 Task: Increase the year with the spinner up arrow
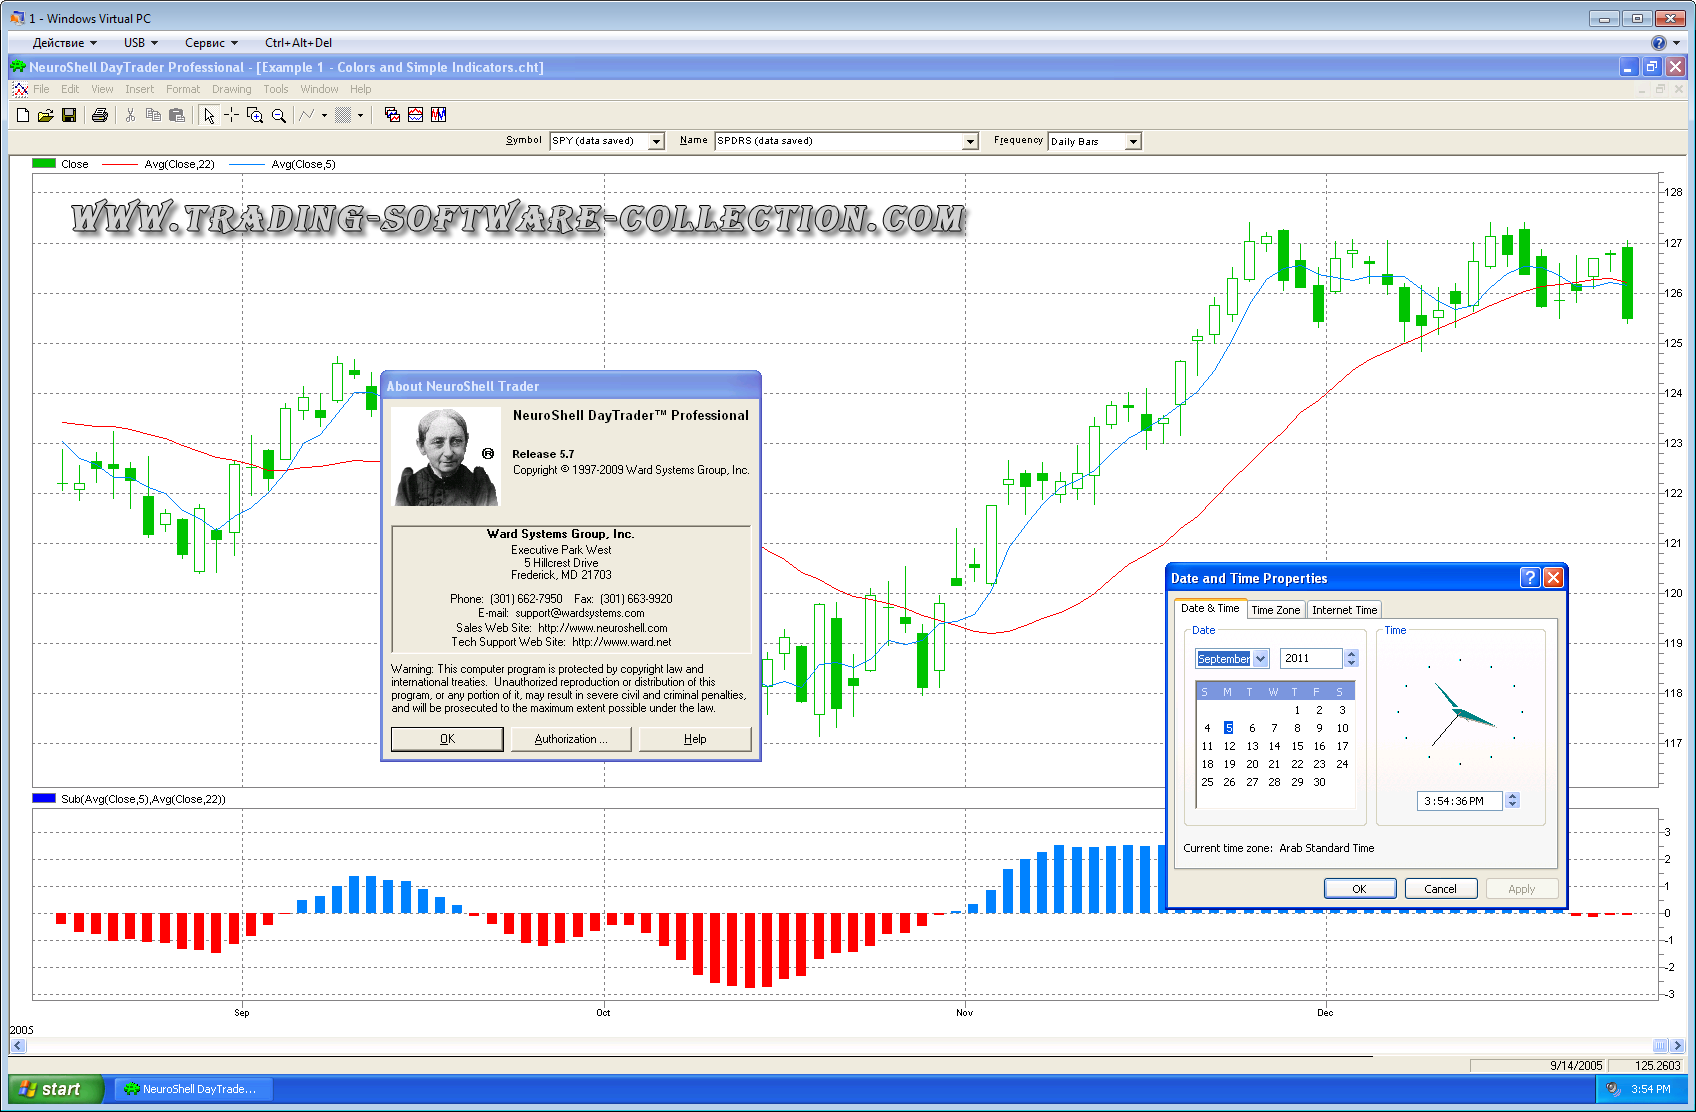point(1352,654)
